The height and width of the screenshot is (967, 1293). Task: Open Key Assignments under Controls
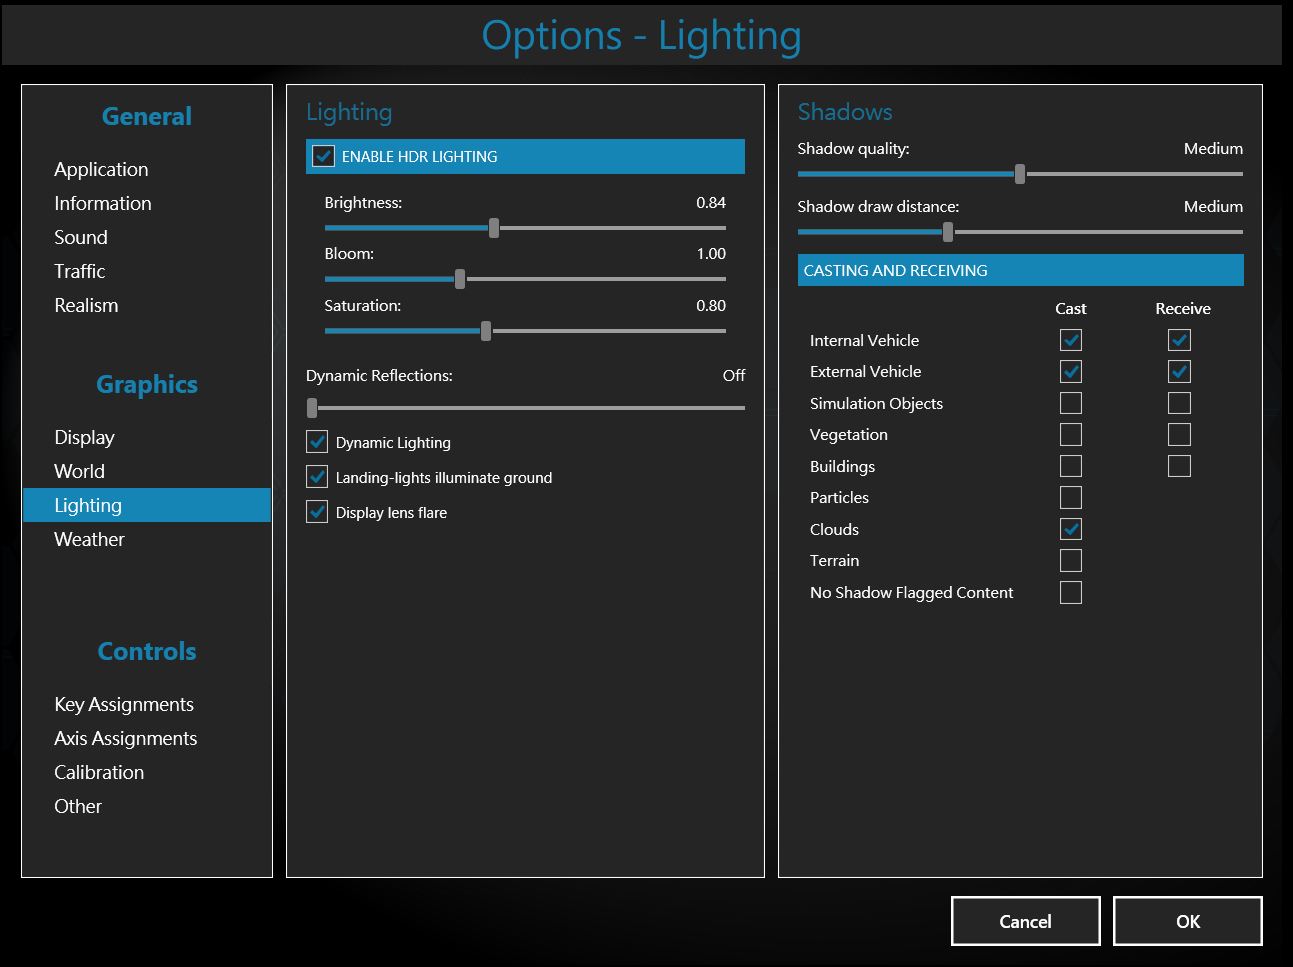(x=124, y=704)
